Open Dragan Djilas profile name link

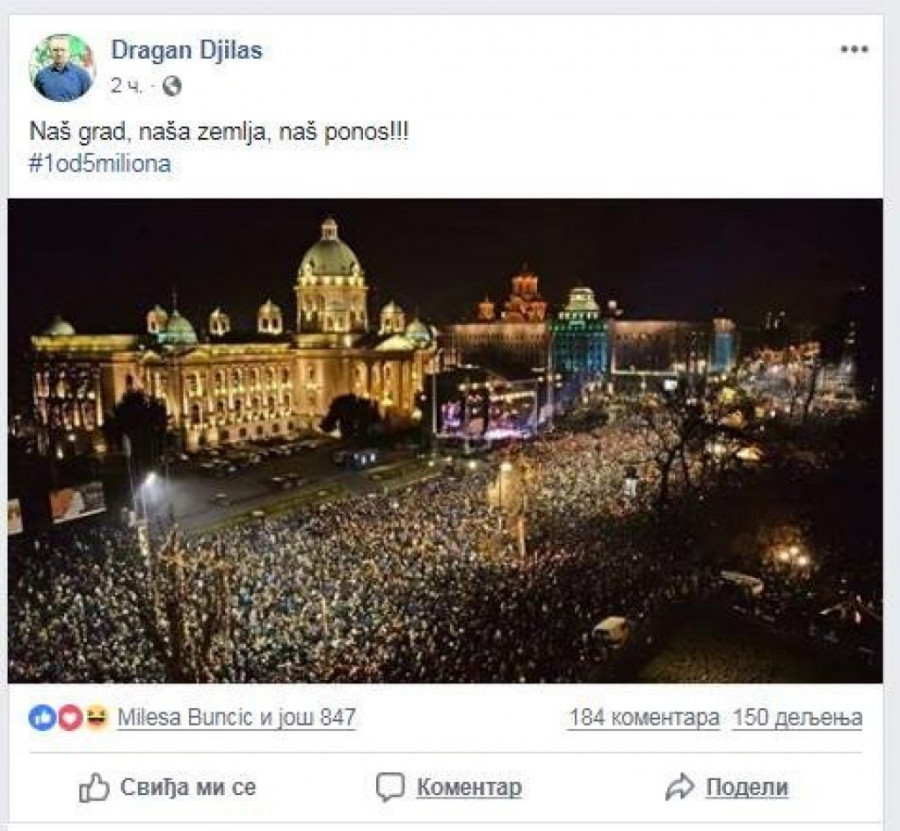[186, 51]
